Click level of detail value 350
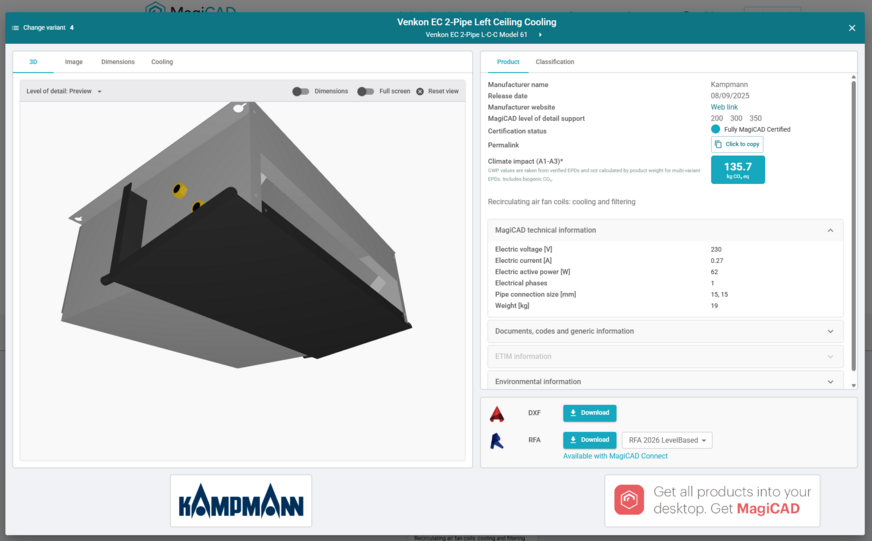The width and height of the screenshot is (872, 541). 755,118
